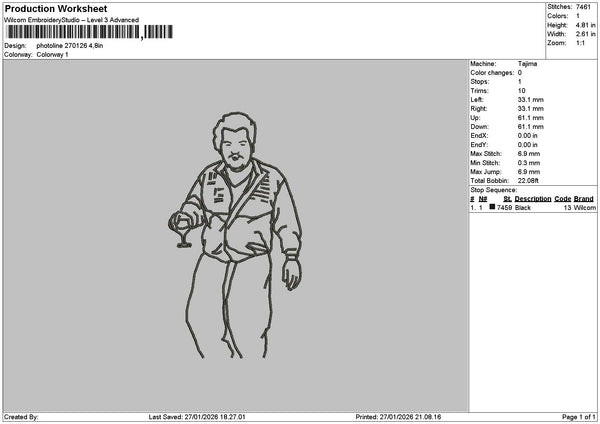Click the wine glass in the design

pos(181,231)
